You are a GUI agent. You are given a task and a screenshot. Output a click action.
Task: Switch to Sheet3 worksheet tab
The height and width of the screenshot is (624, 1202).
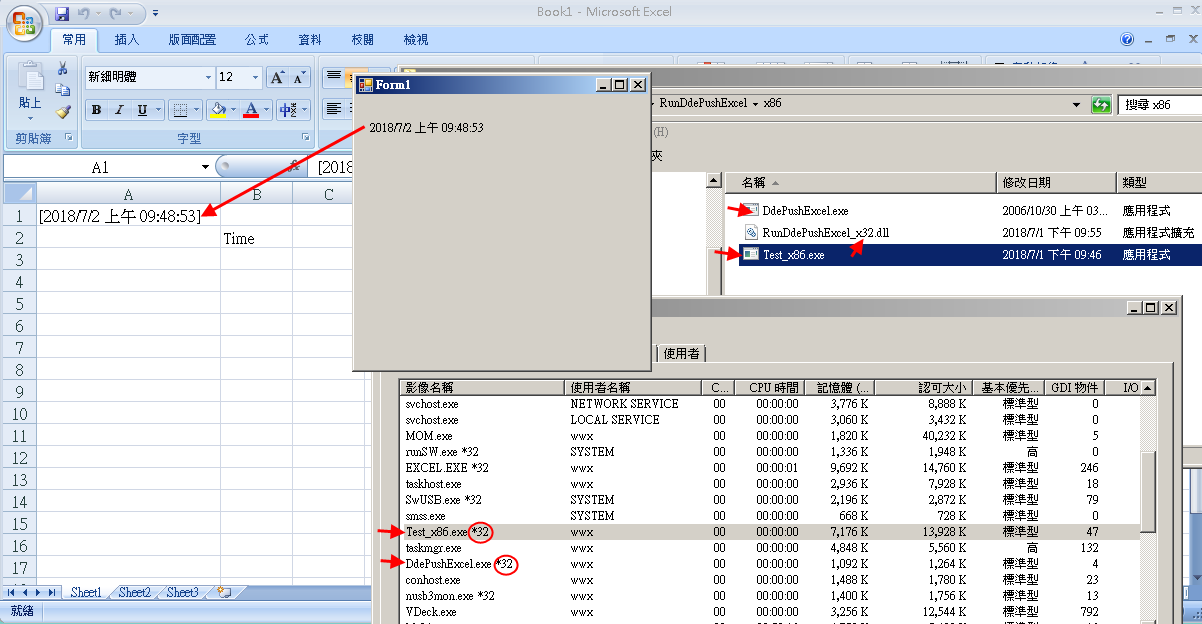[x=182, y=593]
